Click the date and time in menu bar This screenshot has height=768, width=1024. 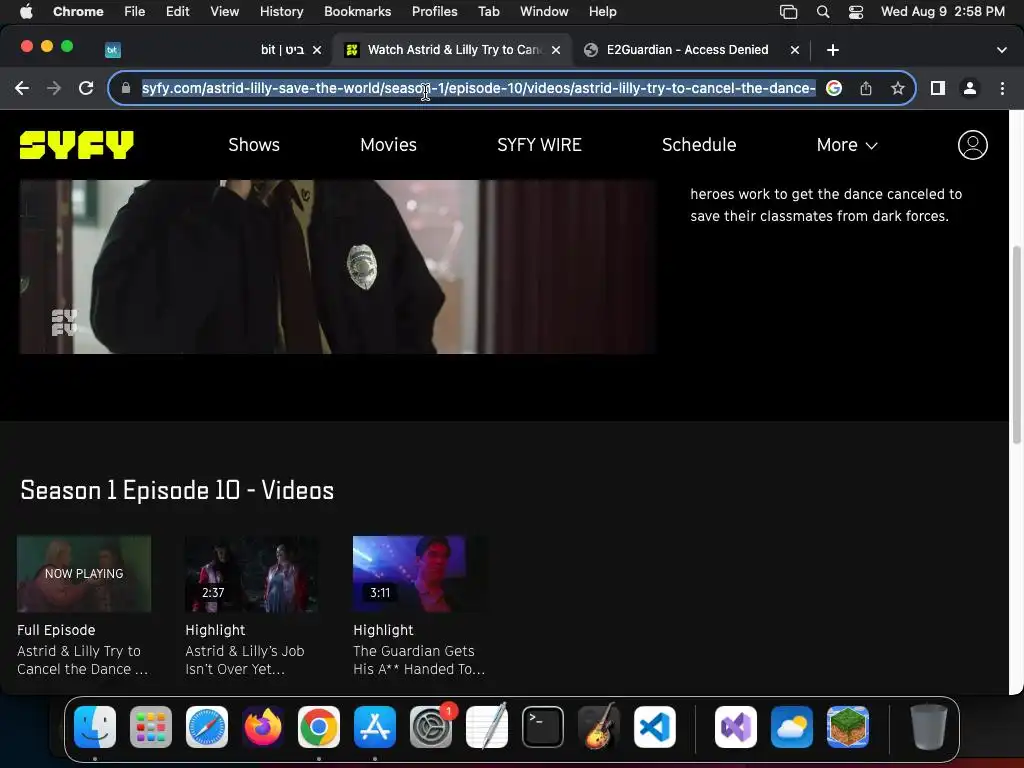pos(942,12)
